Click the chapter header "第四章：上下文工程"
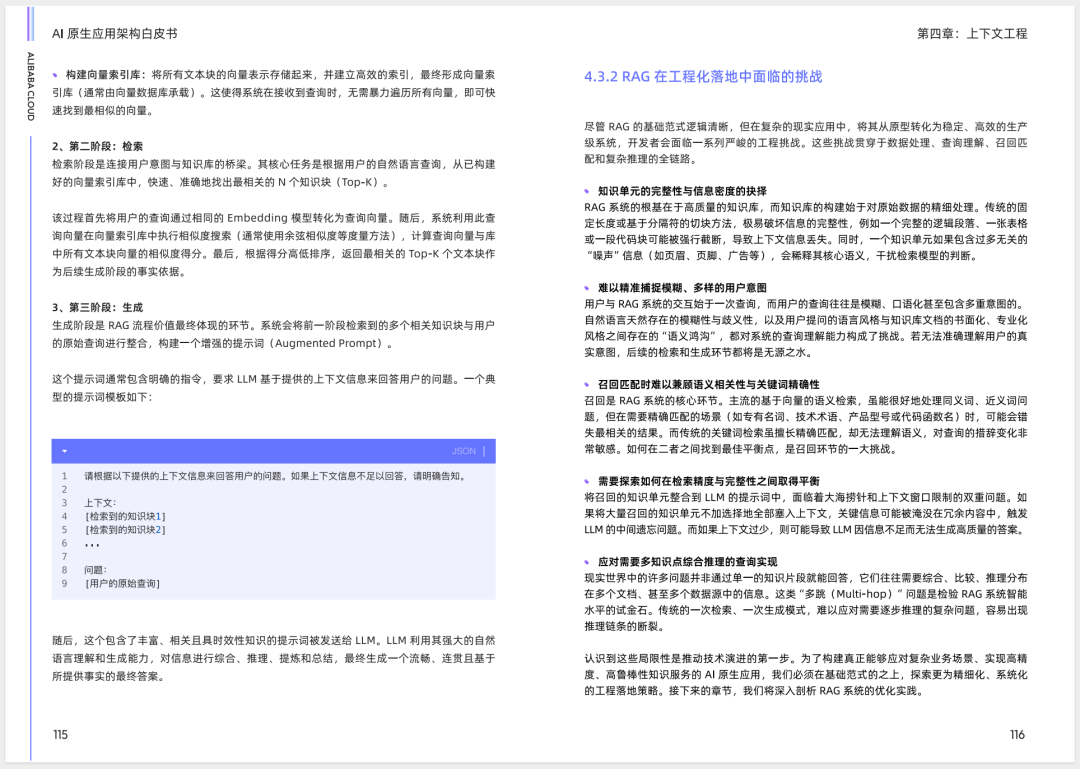This screenshot has width=1080, height=769. [972, 33]
